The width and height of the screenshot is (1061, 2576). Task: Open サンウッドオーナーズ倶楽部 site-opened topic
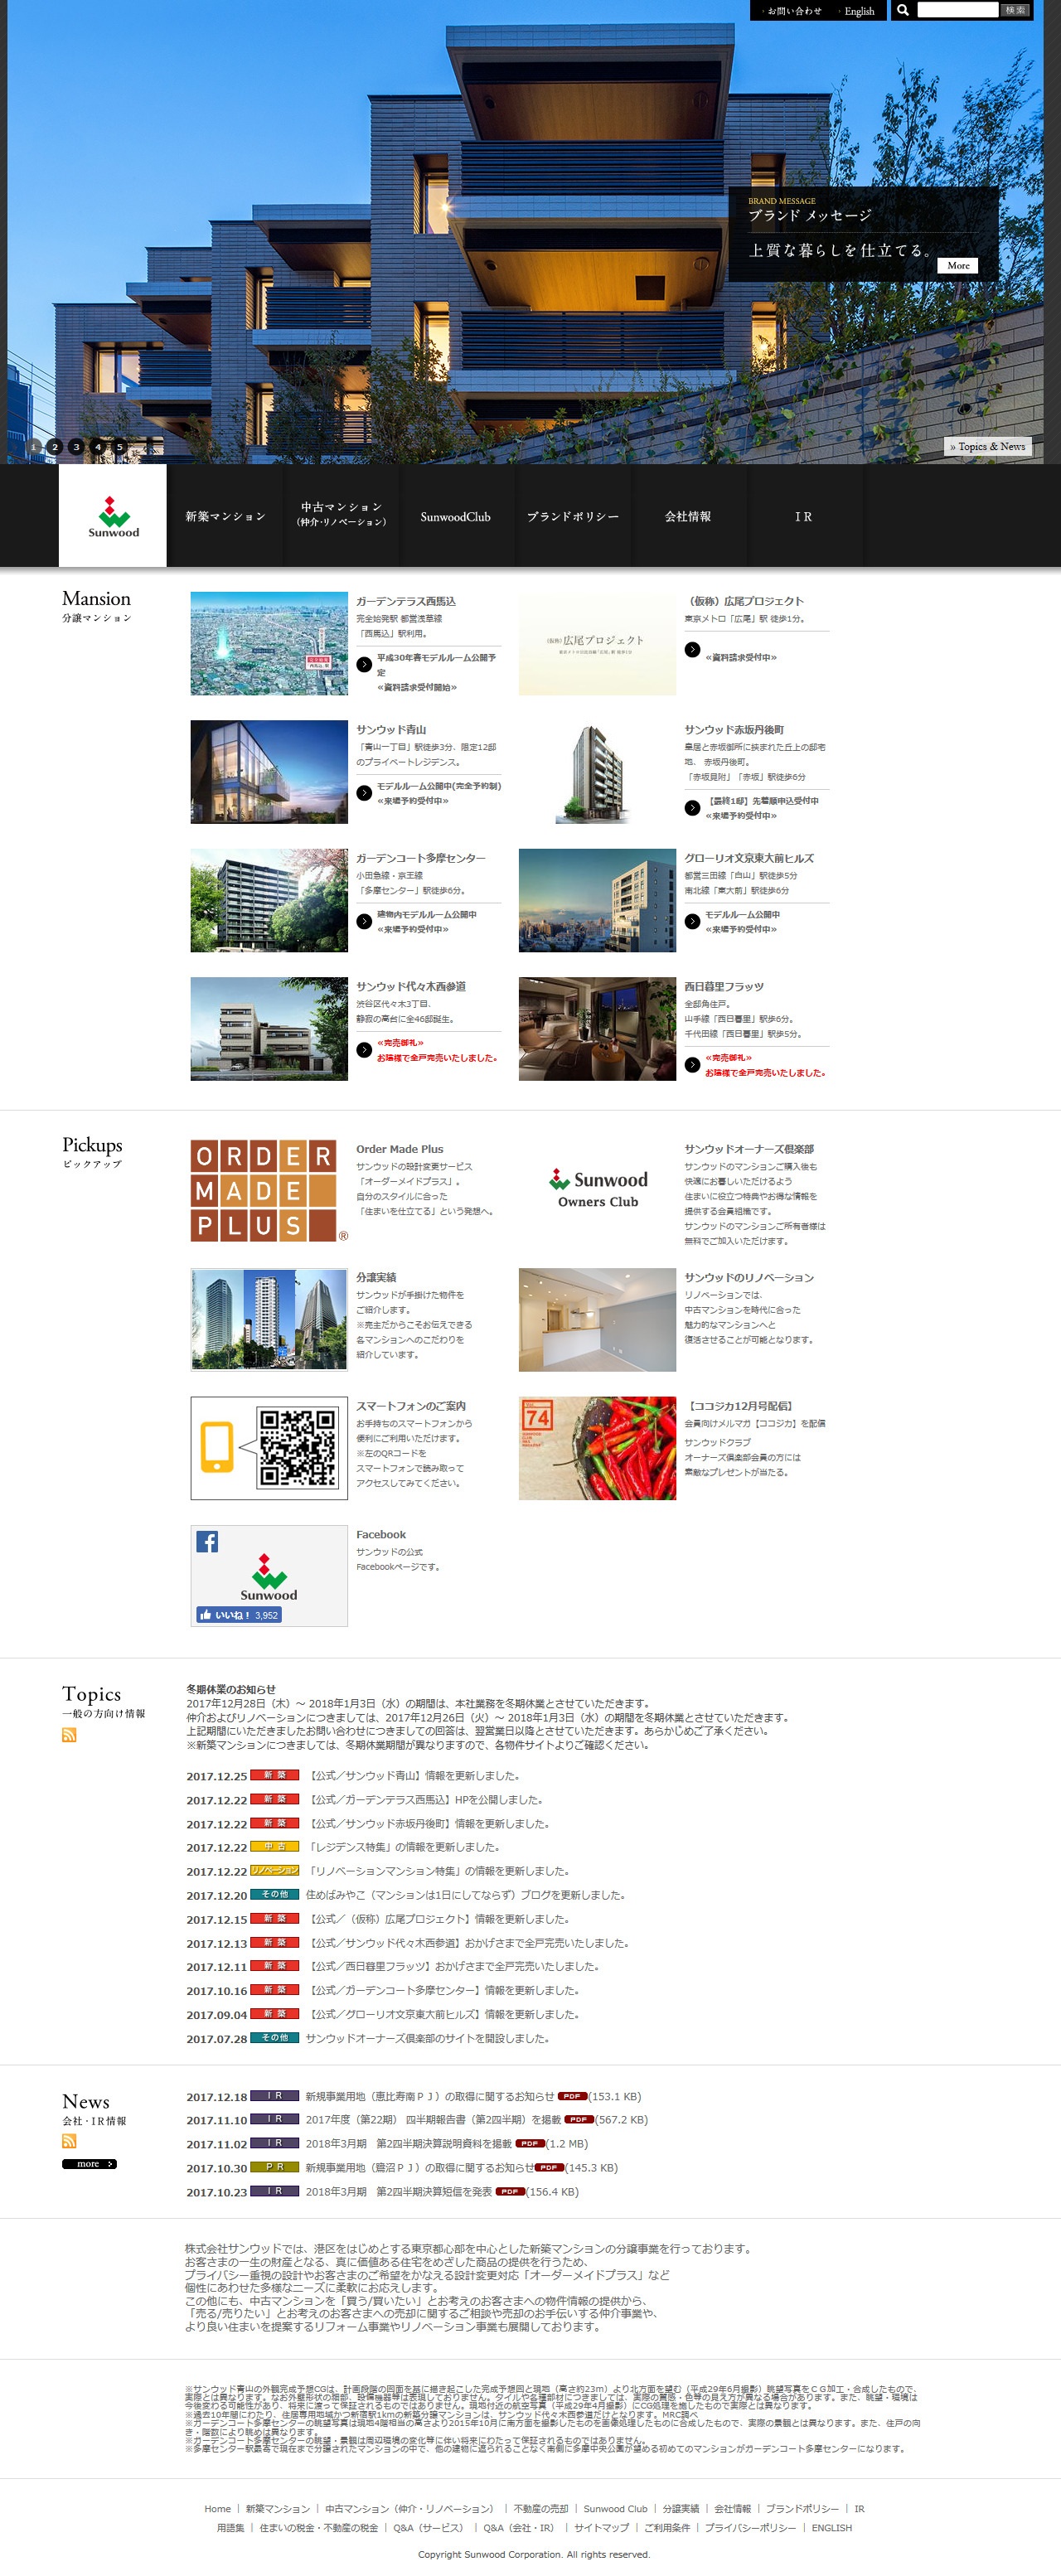click(x=428, y=2038)
